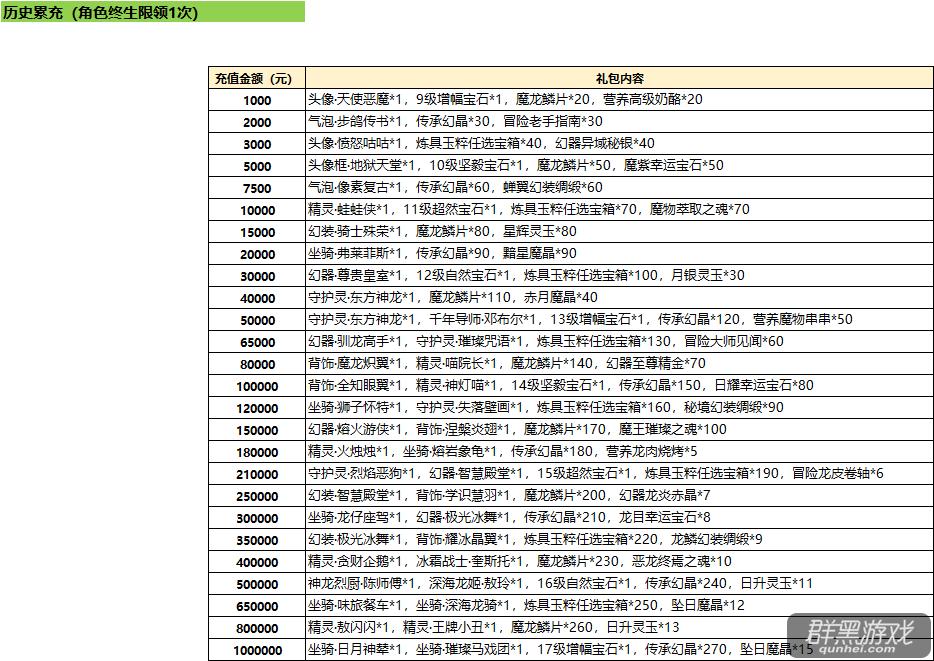Select the reward cell starting 坐骑·味旅餐车

coord(526,606)
